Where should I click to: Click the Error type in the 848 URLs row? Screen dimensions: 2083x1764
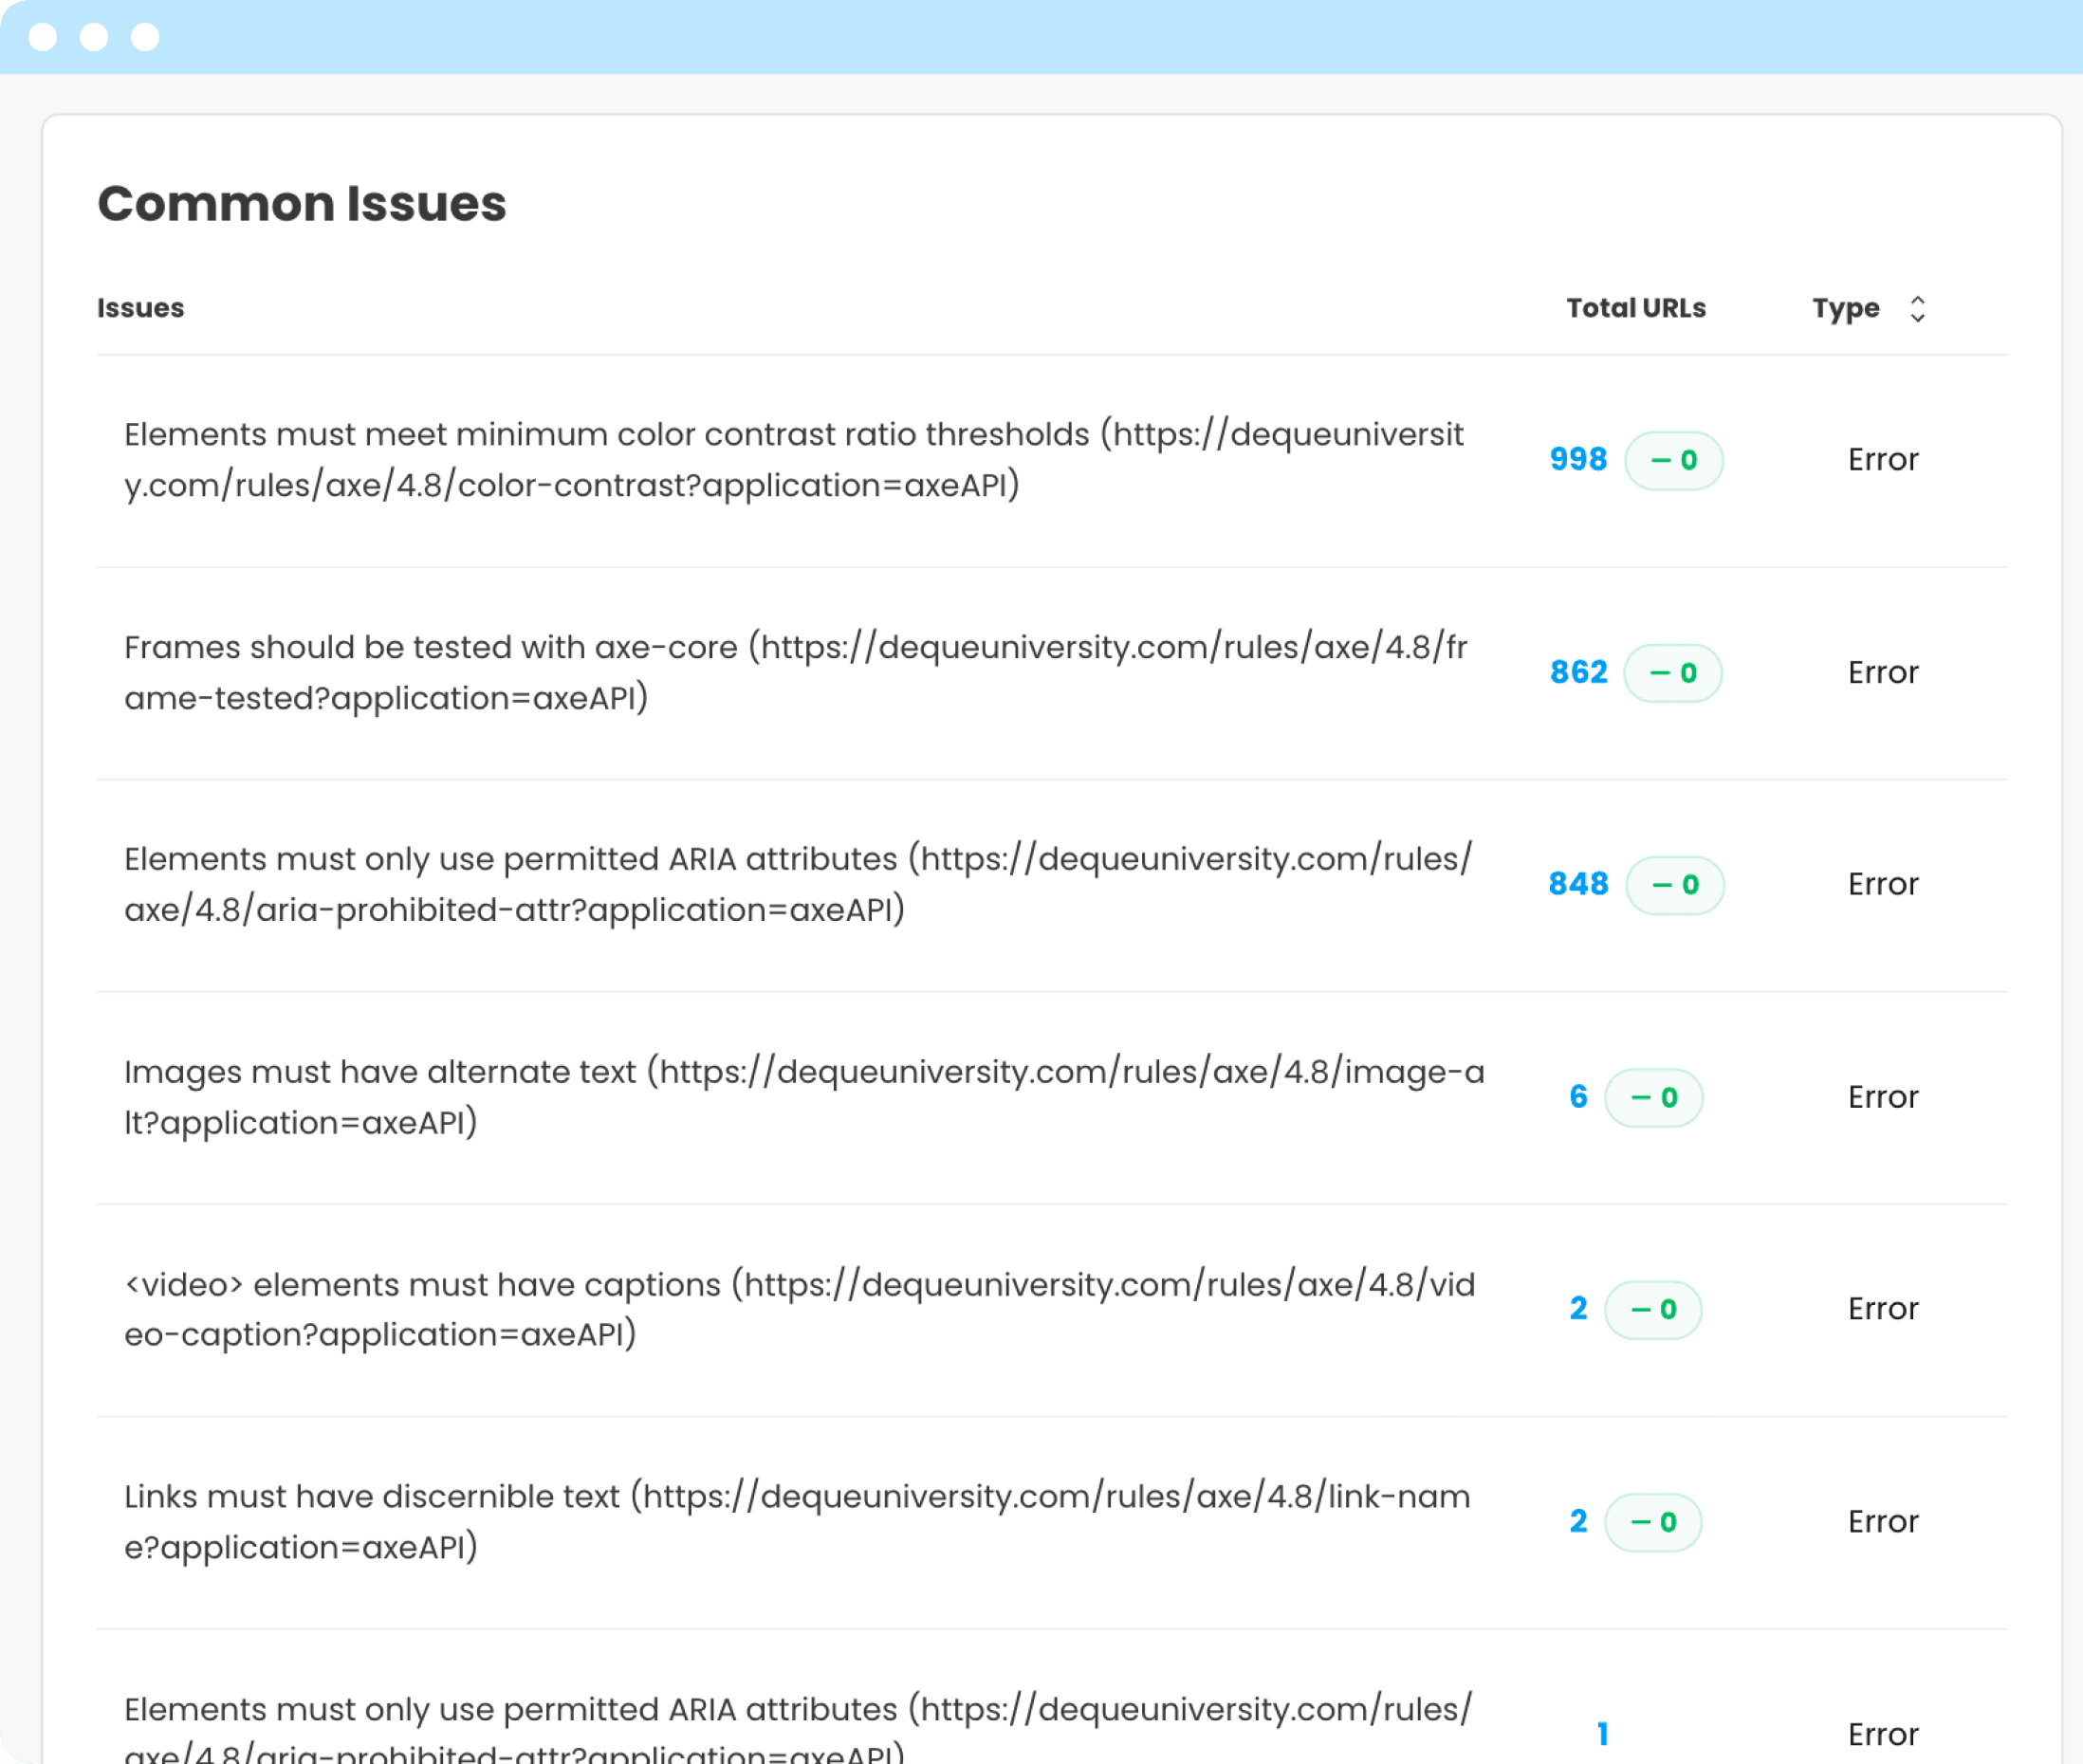click(x=1882, y=885)
